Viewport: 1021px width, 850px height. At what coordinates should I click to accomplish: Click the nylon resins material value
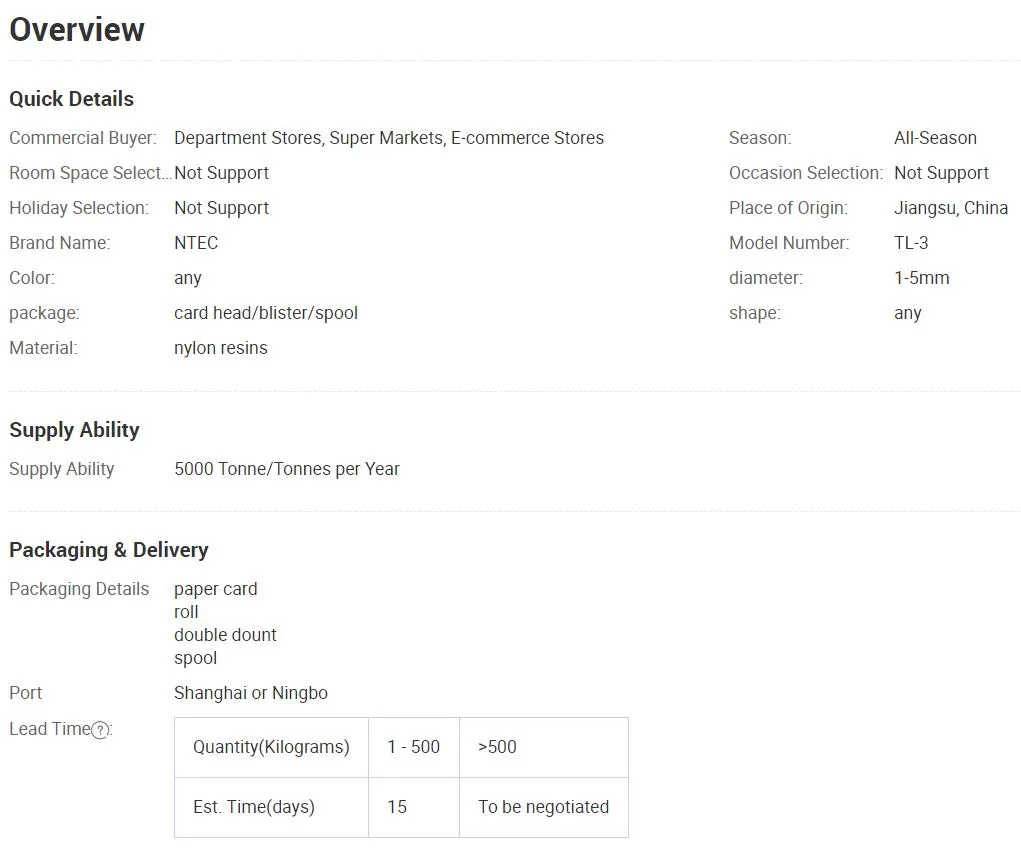pyautogui.click(x=221, y=348)
